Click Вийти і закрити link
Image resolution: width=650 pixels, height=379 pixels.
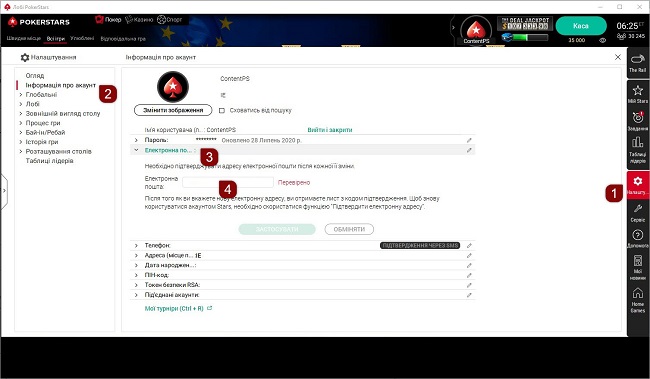coord(330,130)
